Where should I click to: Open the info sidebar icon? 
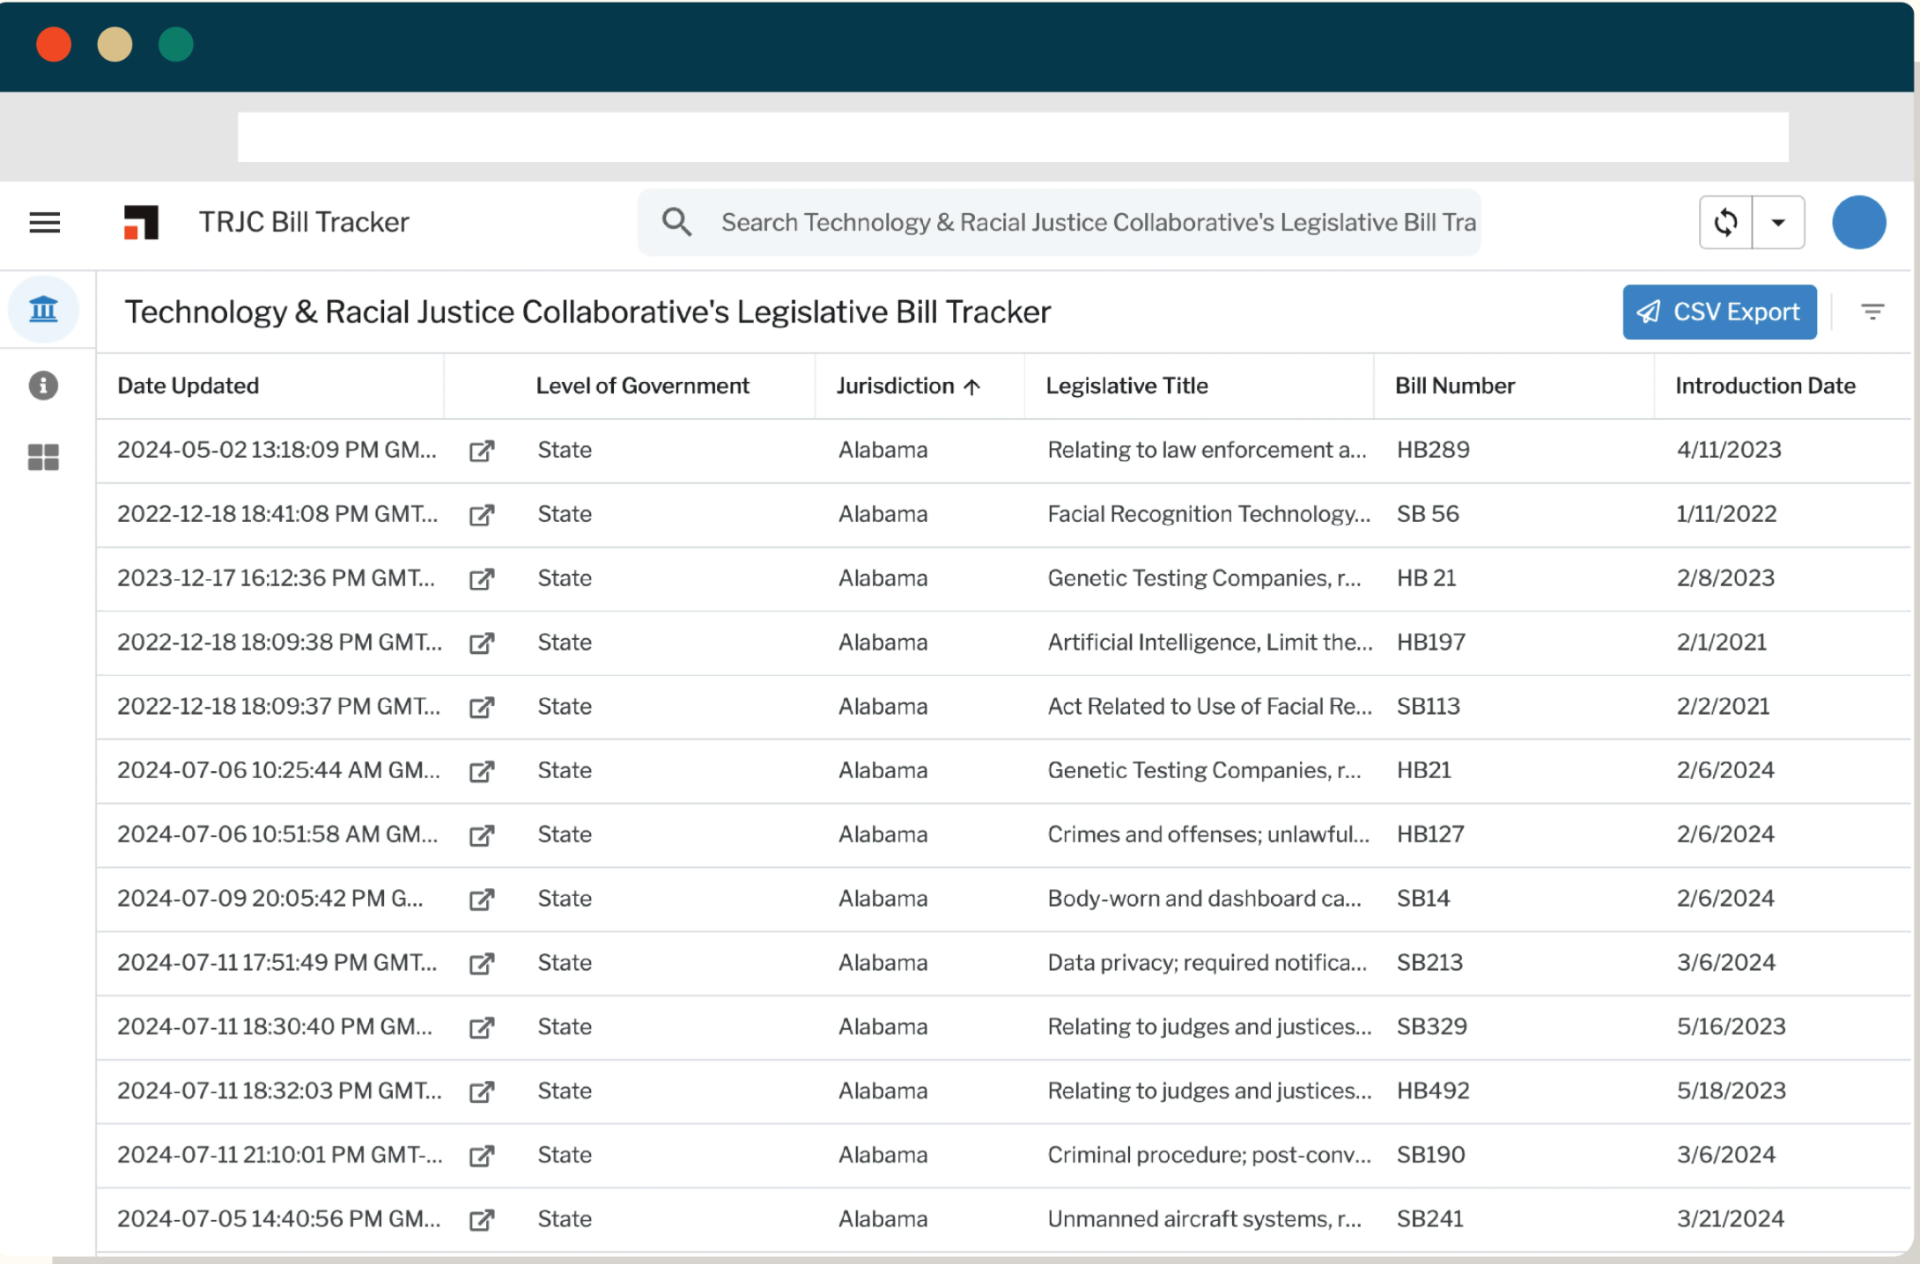[43, 385]
